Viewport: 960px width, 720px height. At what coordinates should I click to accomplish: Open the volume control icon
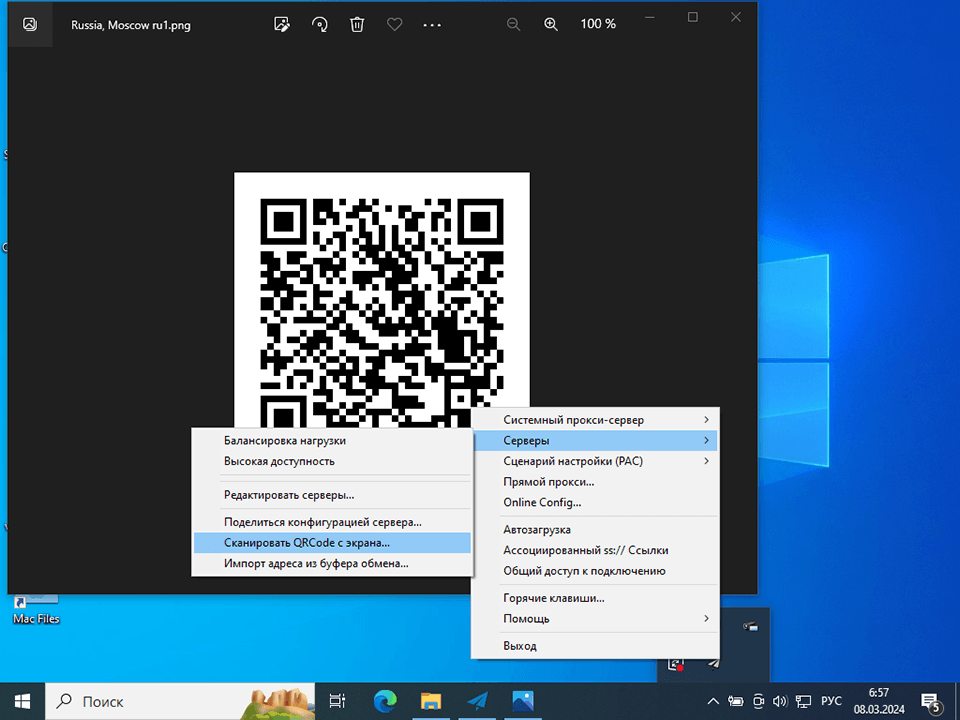click(x=779, y=701)
